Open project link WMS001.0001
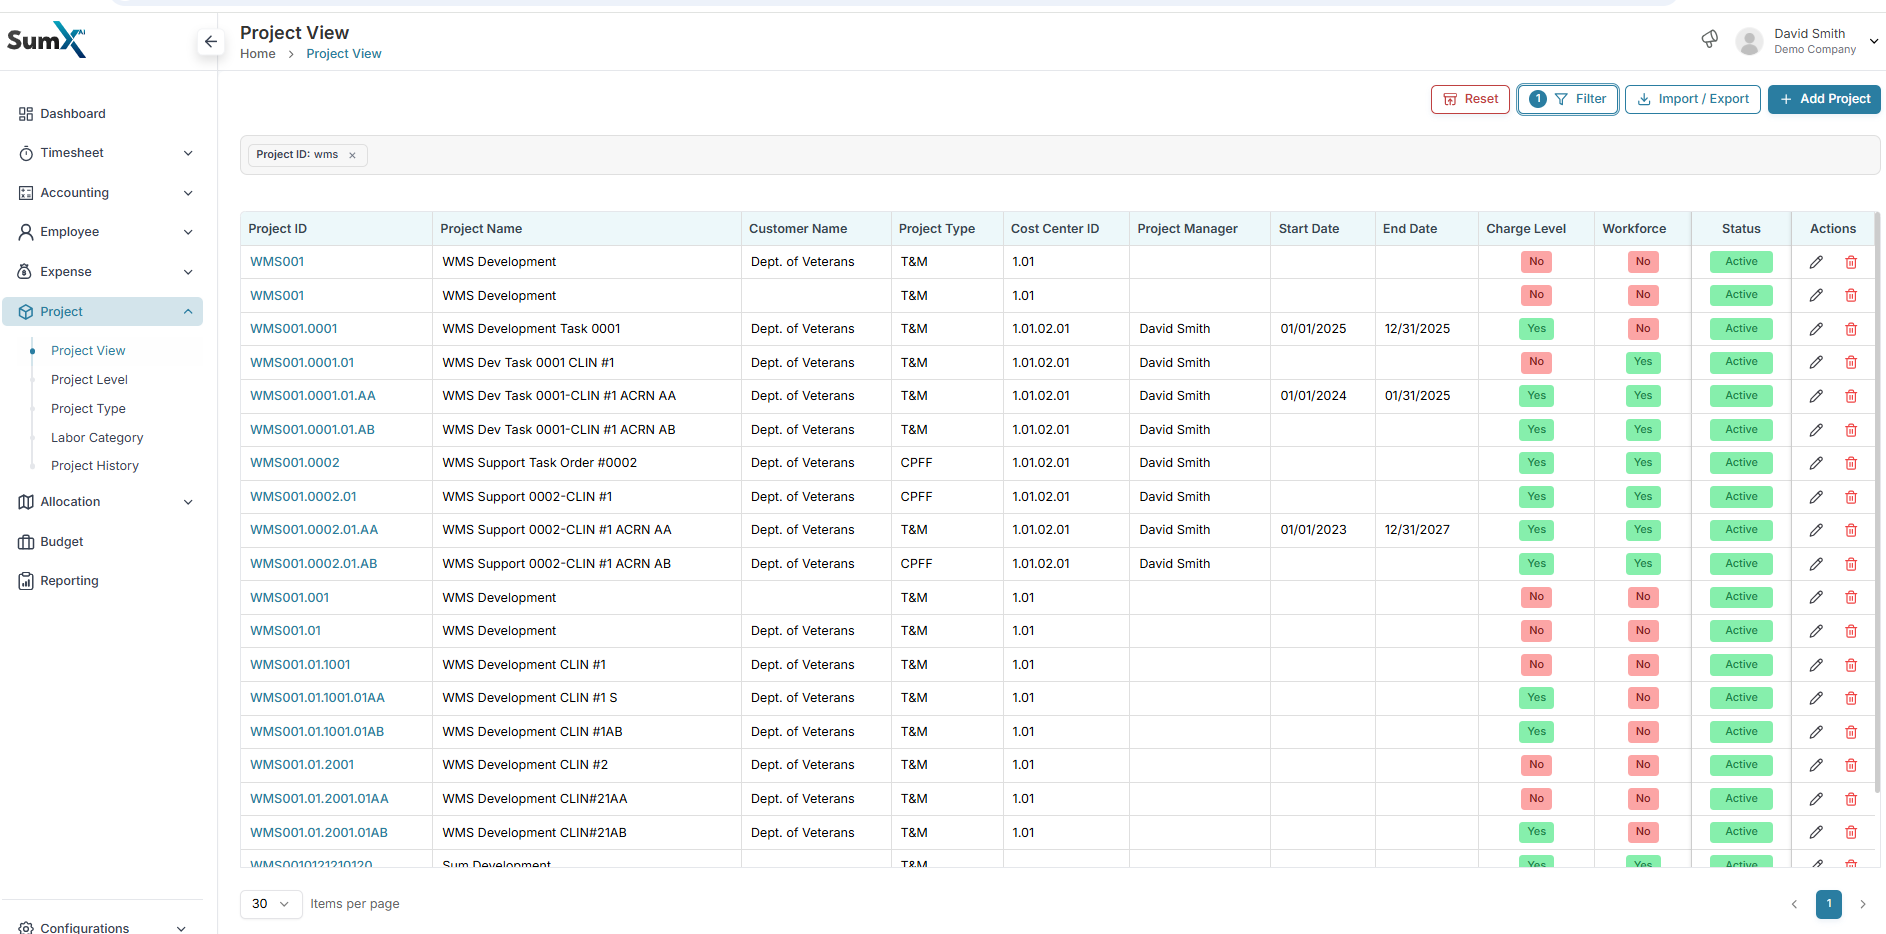 pyautogui.click(x=294, y=329)
